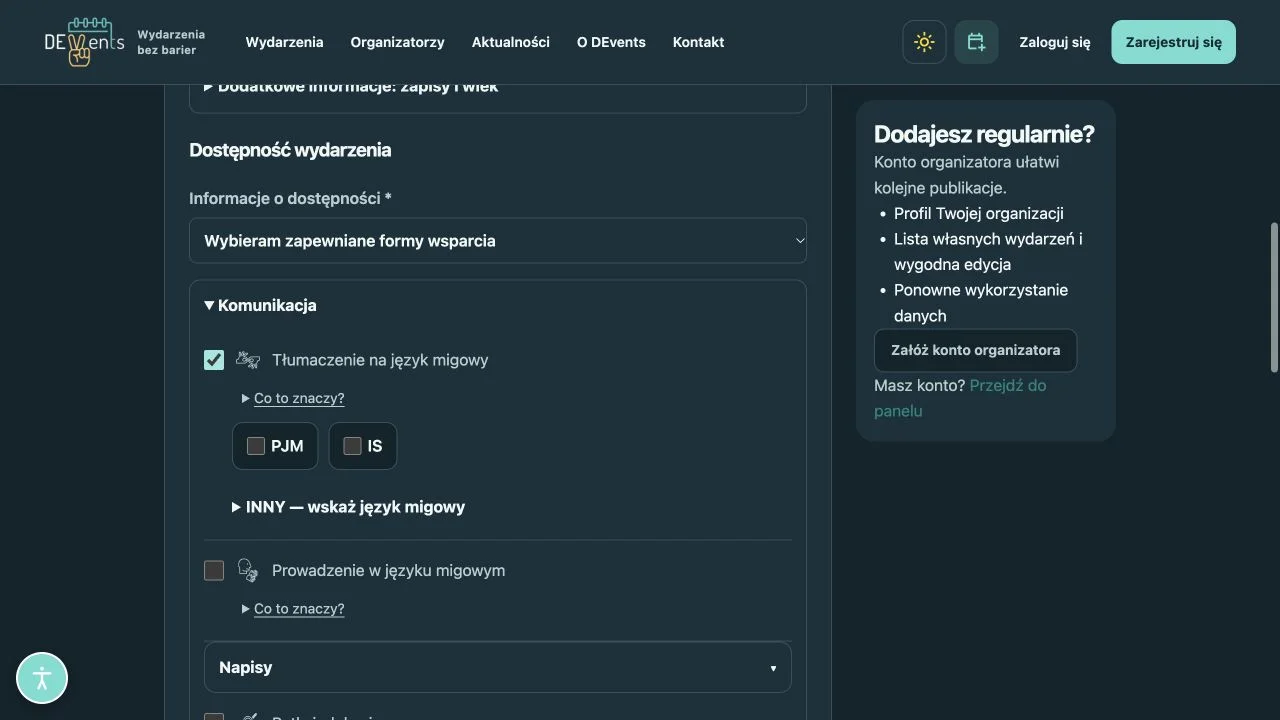Enable Prowadzenie w języku migowym checkbox
This screenshot has width=1280, height=720.
(214, 570)
